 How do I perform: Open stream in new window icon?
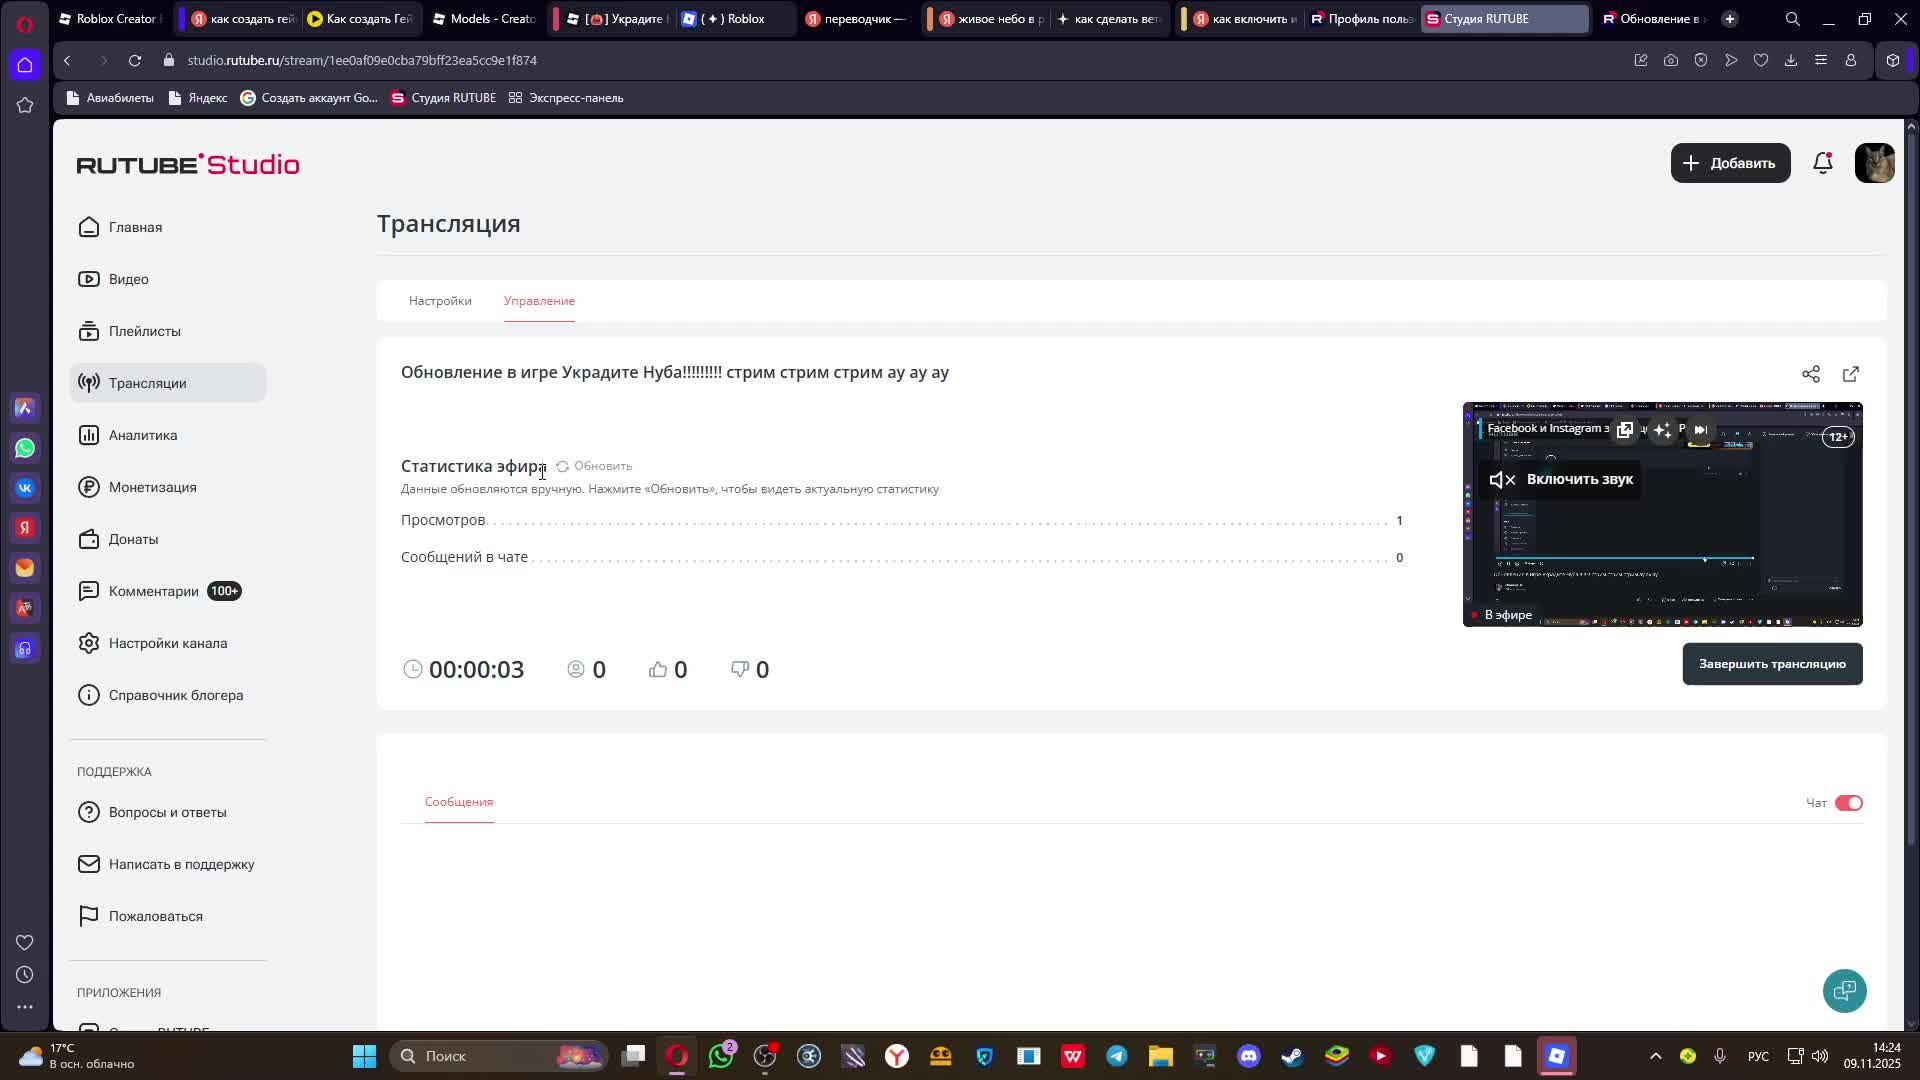1850,374
